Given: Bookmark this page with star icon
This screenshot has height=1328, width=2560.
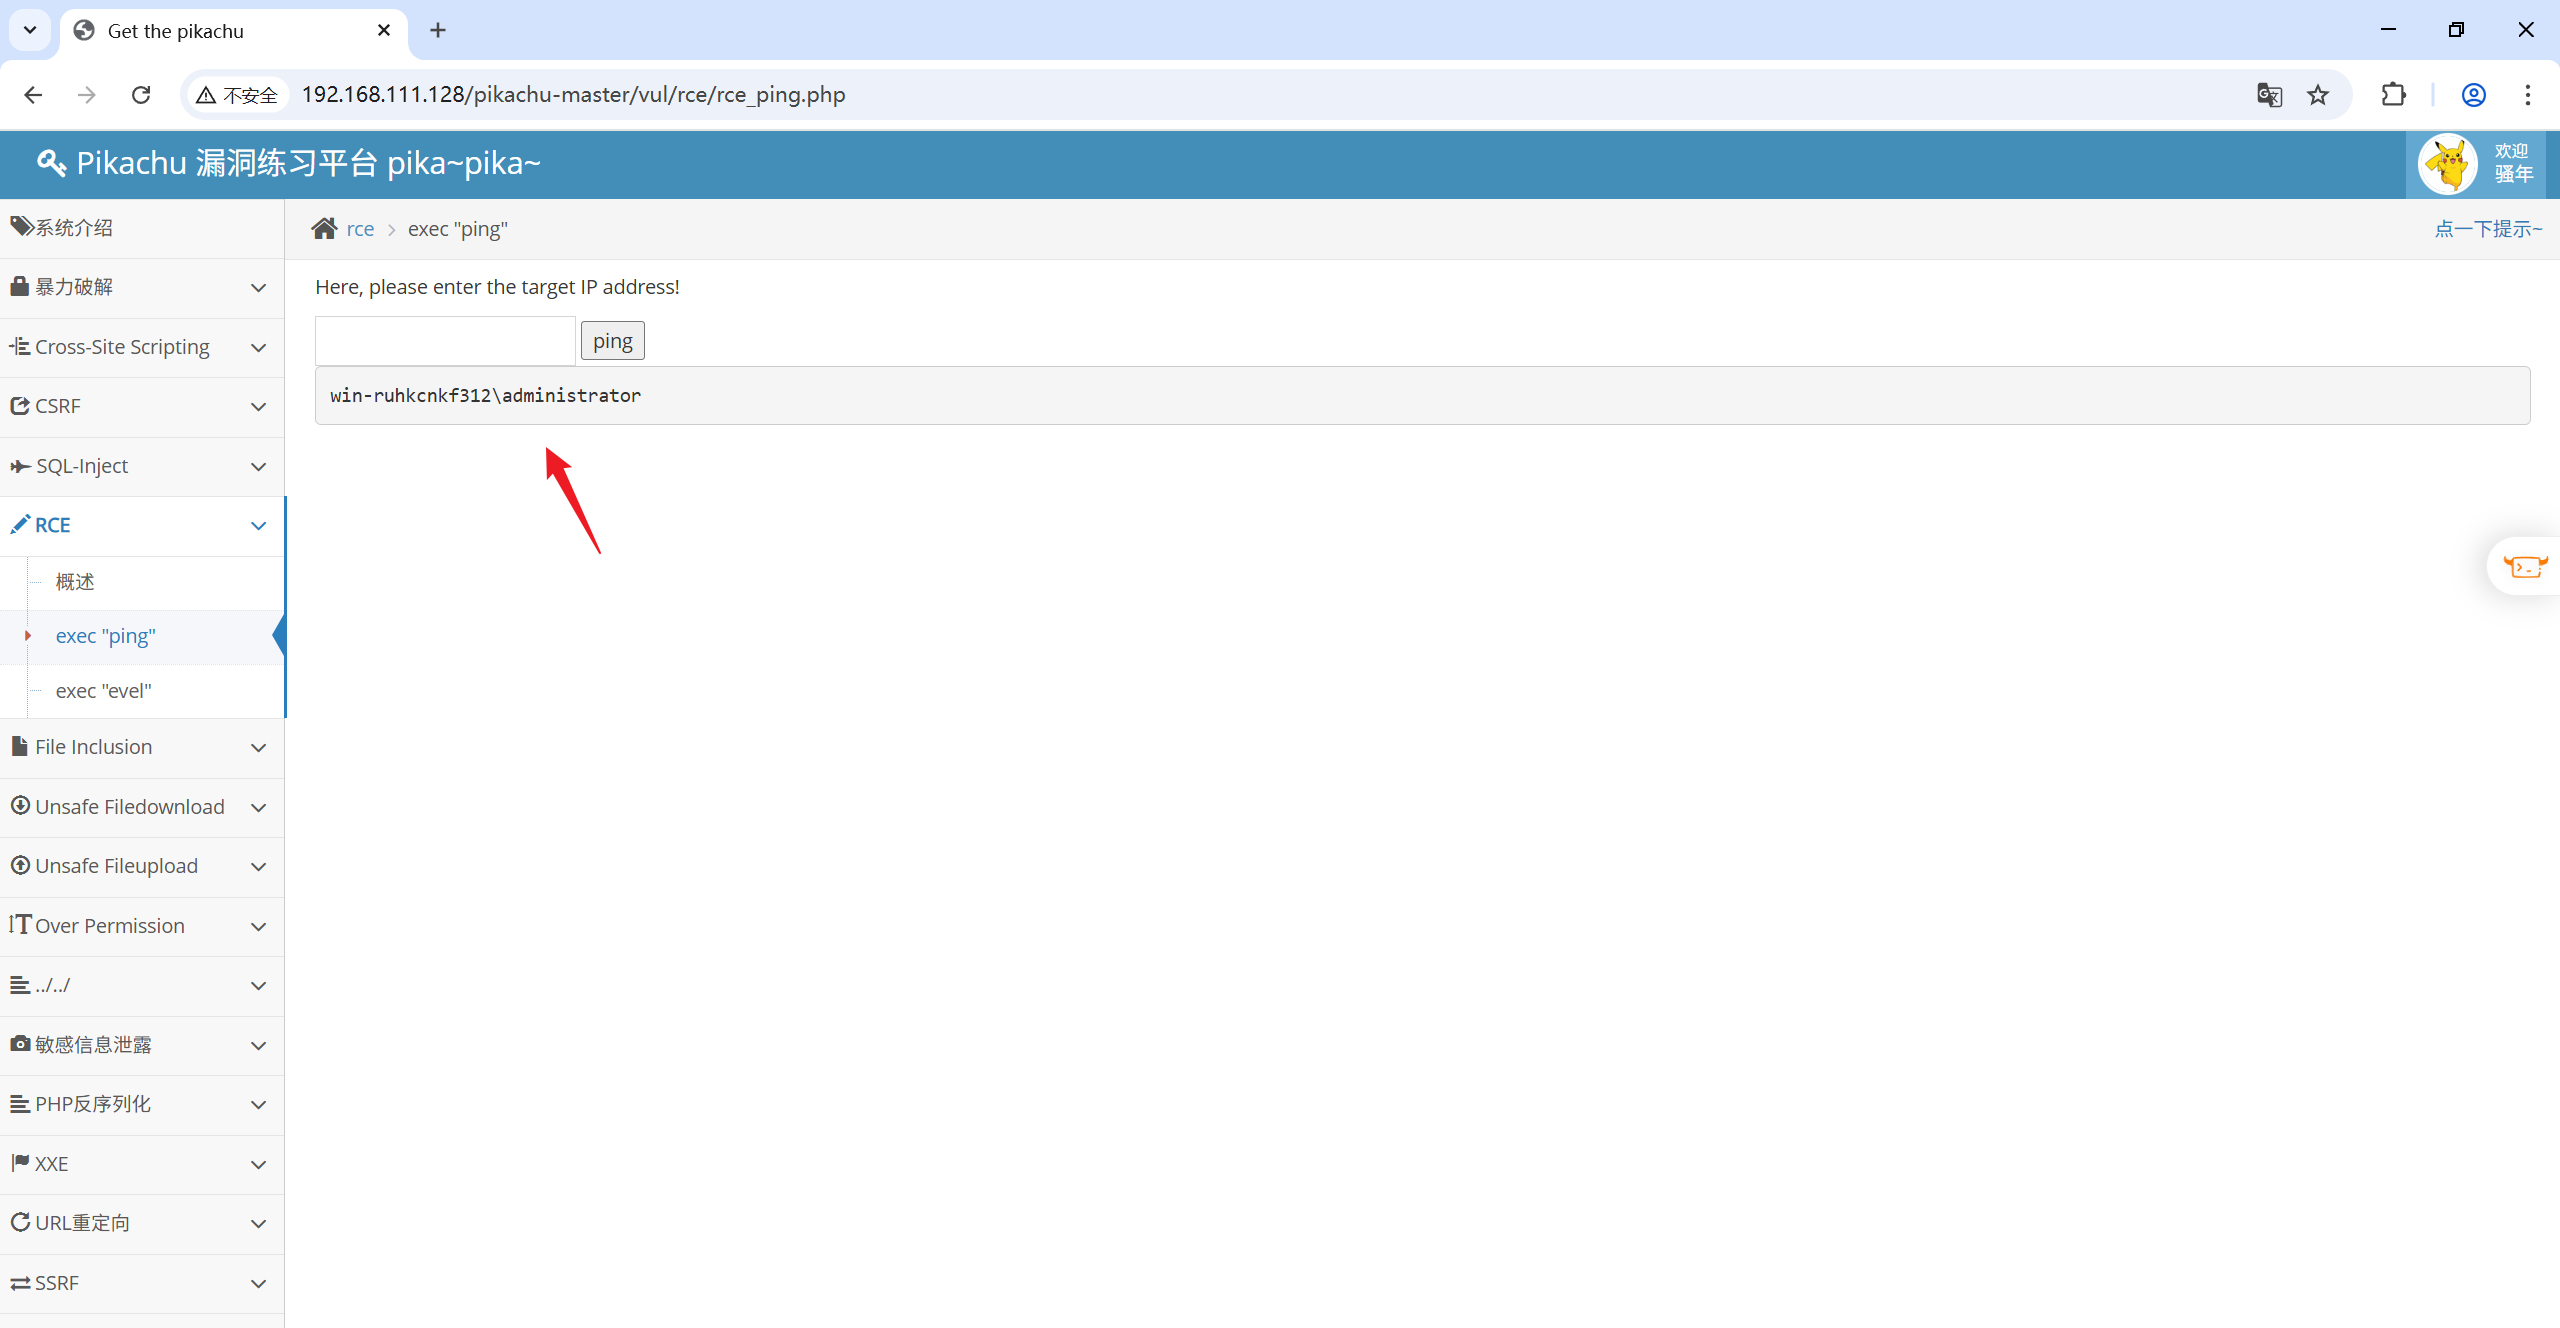Looking at the screenshot, I should 2318,95.
